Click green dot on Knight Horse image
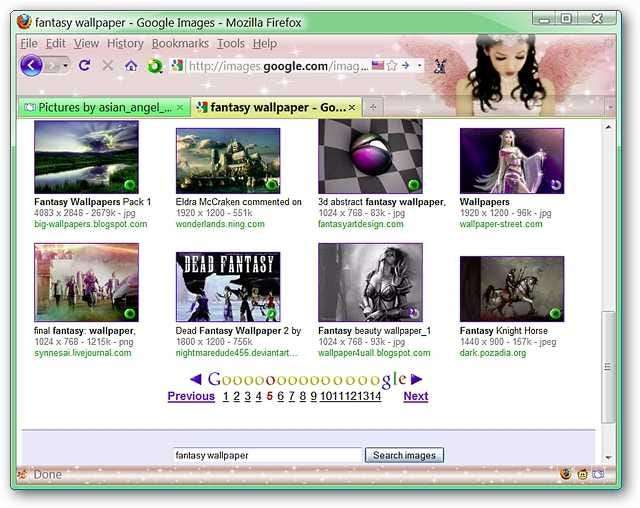640x508 pixels. [555, 313]
